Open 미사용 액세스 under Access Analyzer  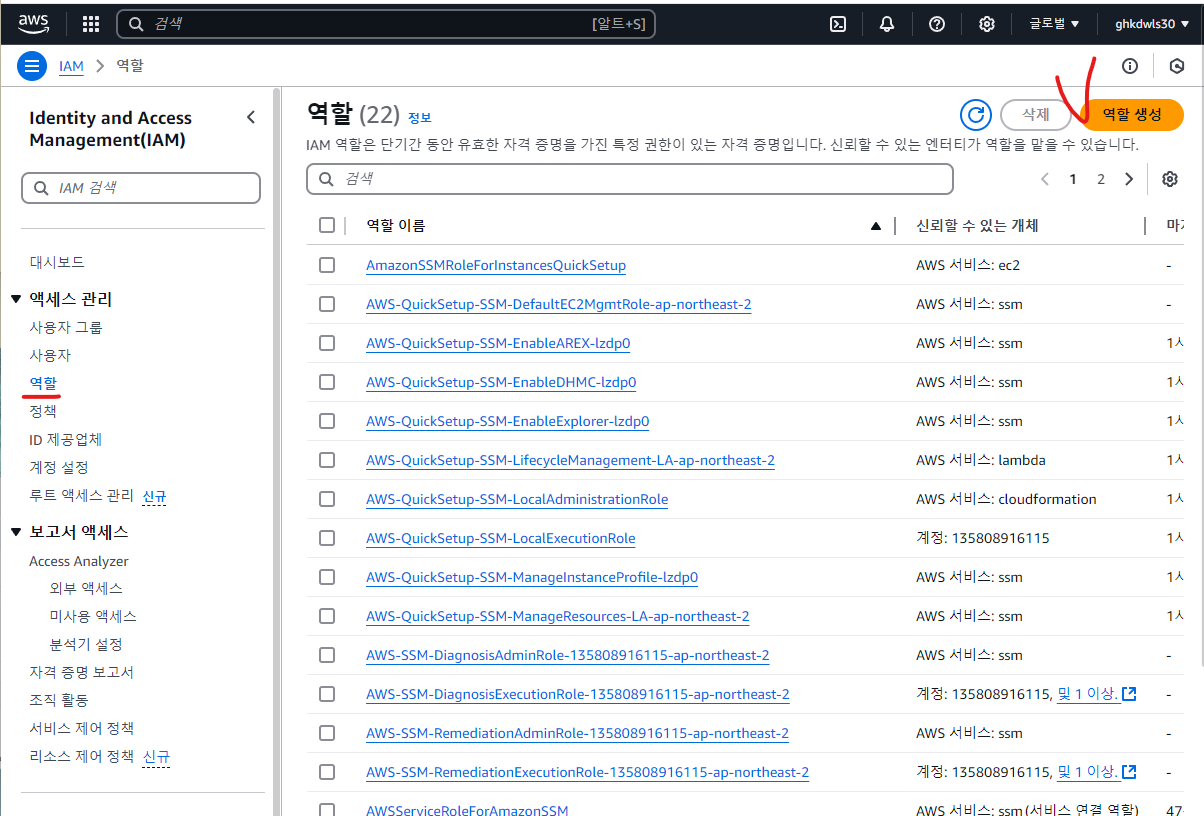pyautogui.click(x=93, y=616)
